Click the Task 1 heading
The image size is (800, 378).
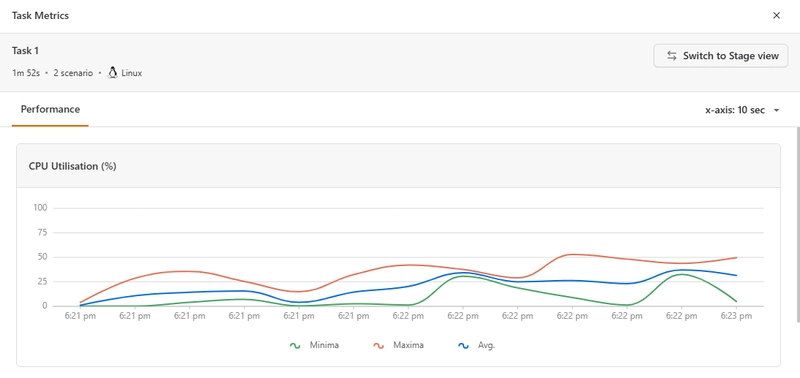25,51
